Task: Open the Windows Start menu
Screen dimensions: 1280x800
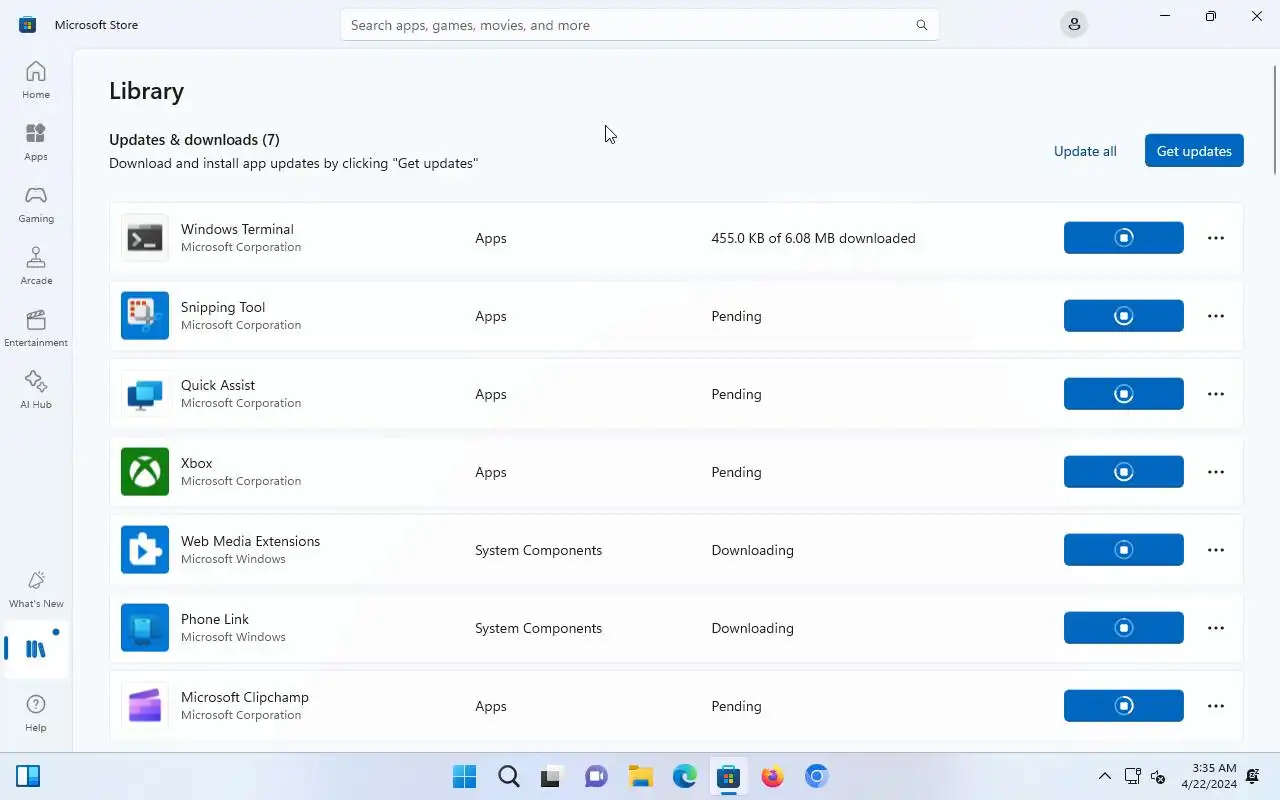Action: click(464, 776)
